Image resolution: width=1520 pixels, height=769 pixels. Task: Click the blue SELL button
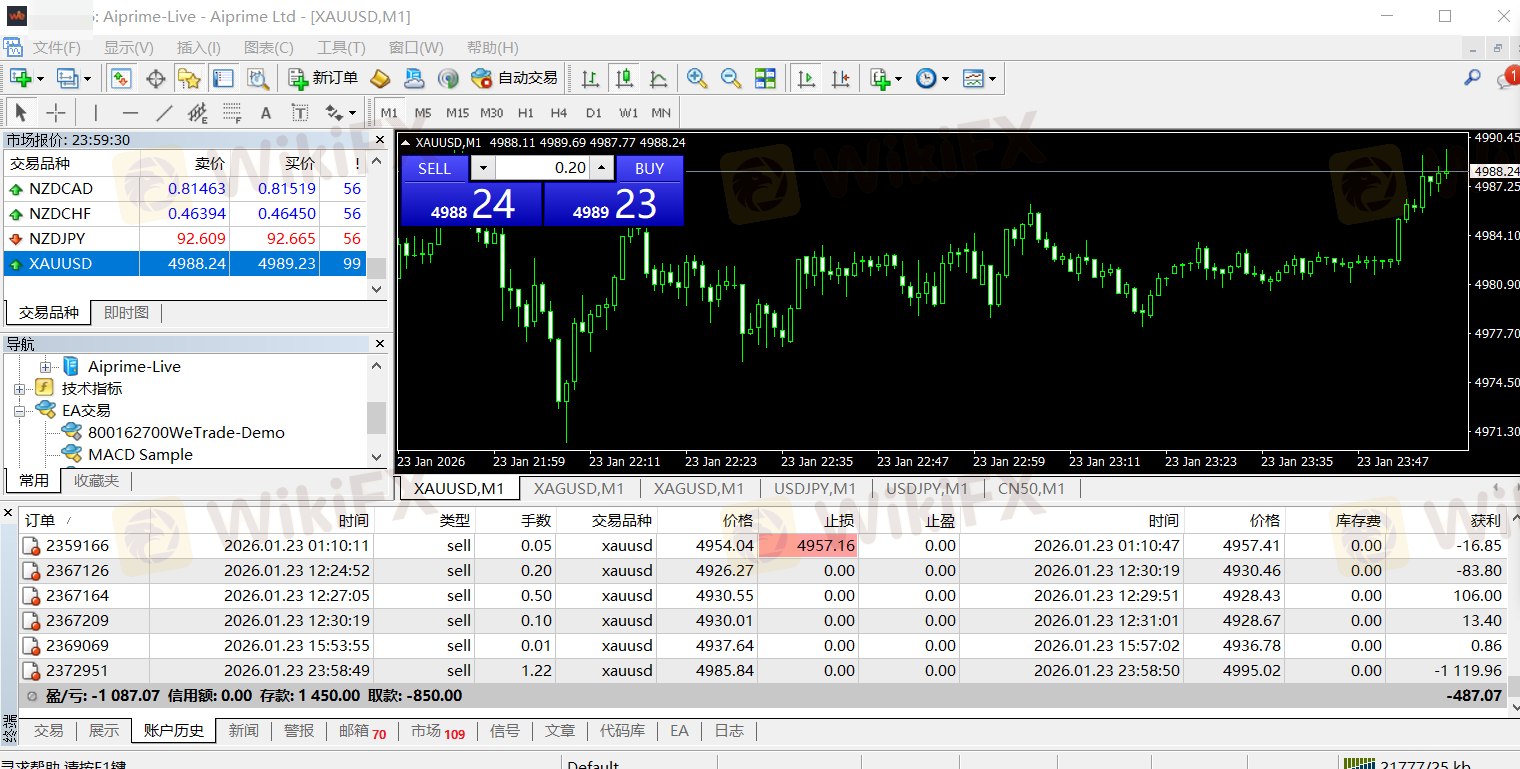(x=434, y=168)
